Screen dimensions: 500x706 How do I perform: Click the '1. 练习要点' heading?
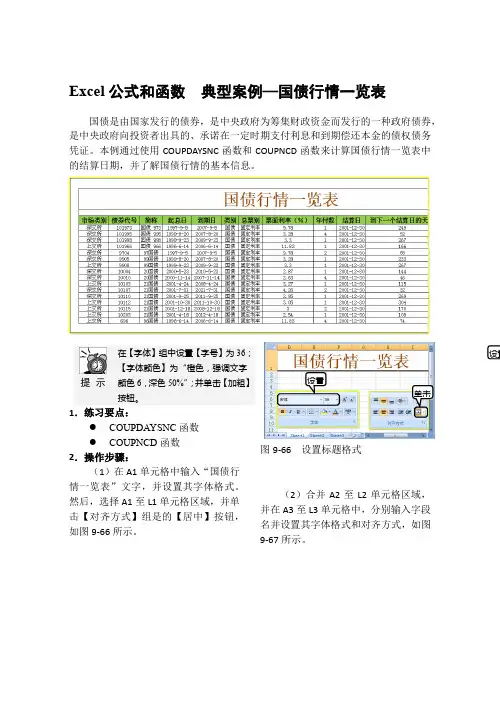pyautogui.click(x=99, y=413)
